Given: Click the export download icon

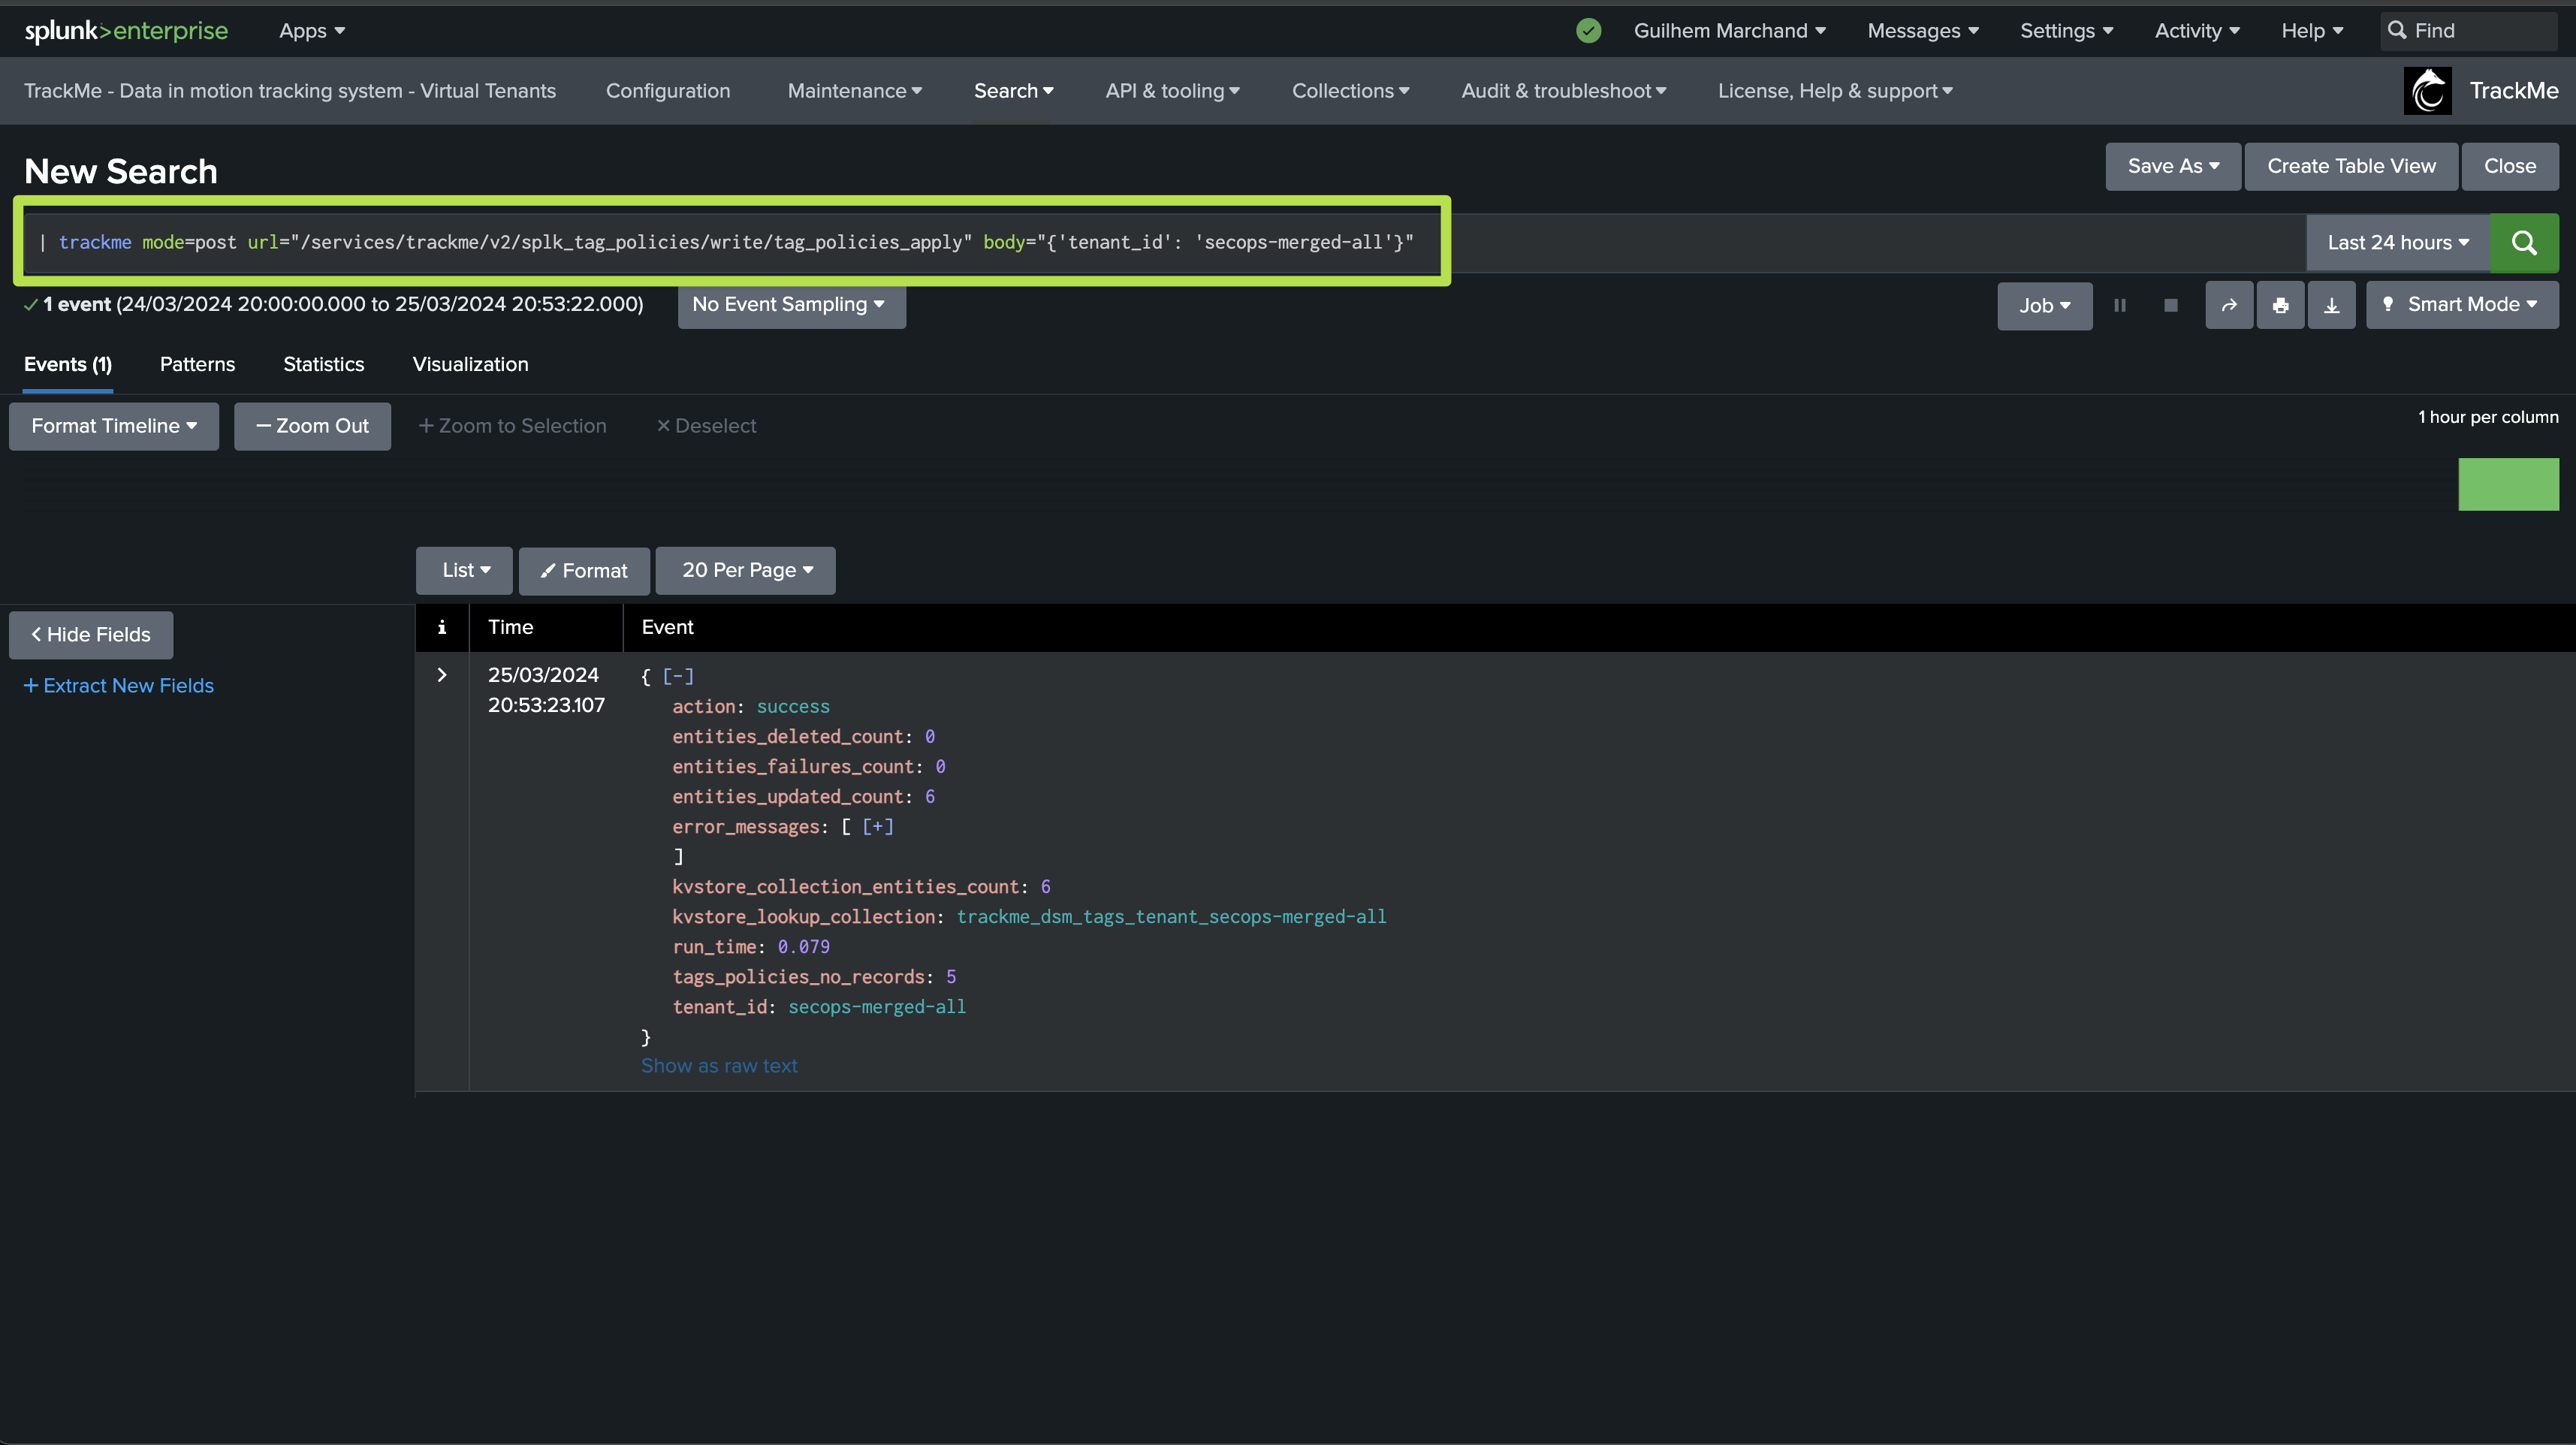Looking at the screenshot, I should (2331, 306).
